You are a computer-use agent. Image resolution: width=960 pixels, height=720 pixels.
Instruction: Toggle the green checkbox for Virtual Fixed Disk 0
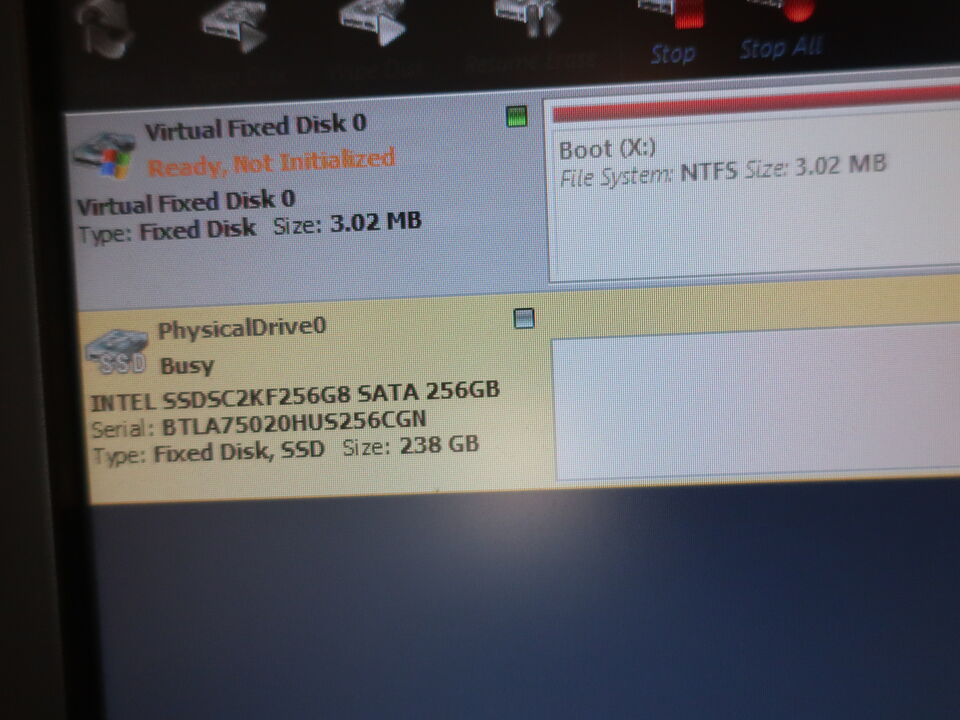pos(516,118)
